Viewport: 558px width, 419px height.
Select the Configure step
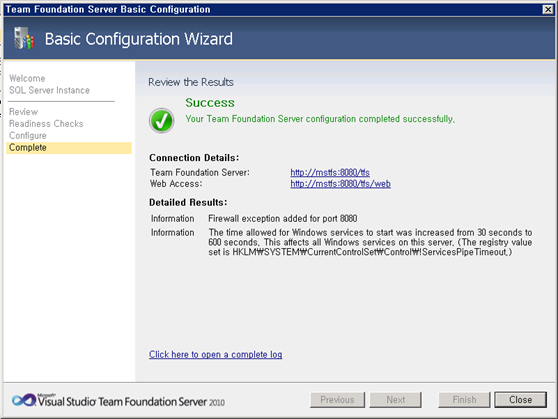(27, 136)
